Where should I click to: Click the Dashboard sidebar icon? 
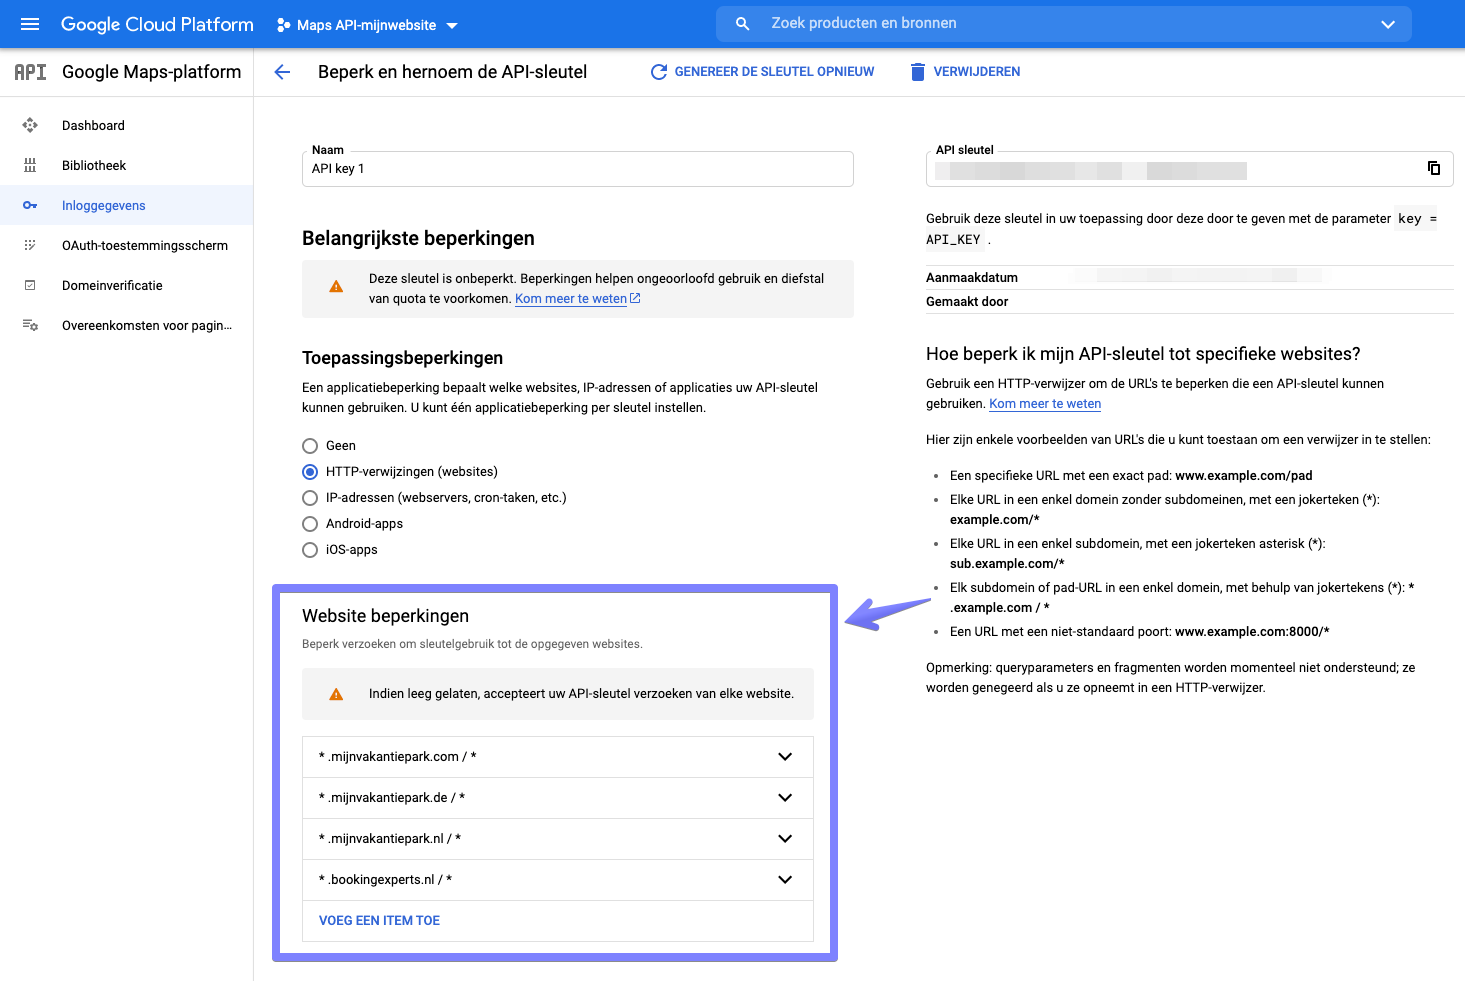pyautogui.click(x=30, y=125)
